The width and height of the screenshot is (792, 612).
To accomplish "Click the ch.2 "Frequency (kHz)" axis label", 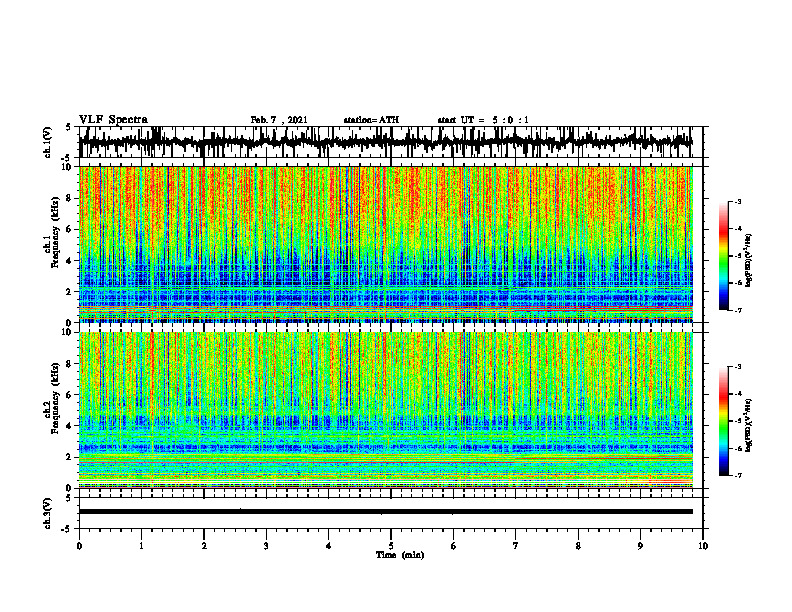I will point(56,398).
